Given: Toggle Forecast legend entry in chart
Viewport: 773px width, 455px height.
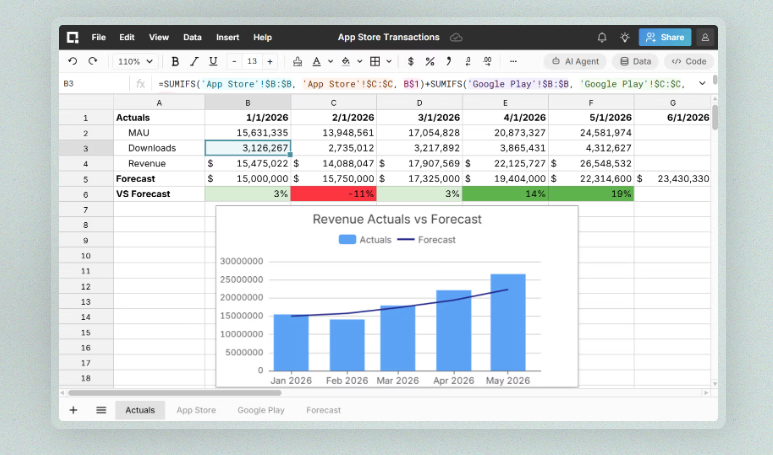Looking at the screenshot, I should (x=426, y=240).
